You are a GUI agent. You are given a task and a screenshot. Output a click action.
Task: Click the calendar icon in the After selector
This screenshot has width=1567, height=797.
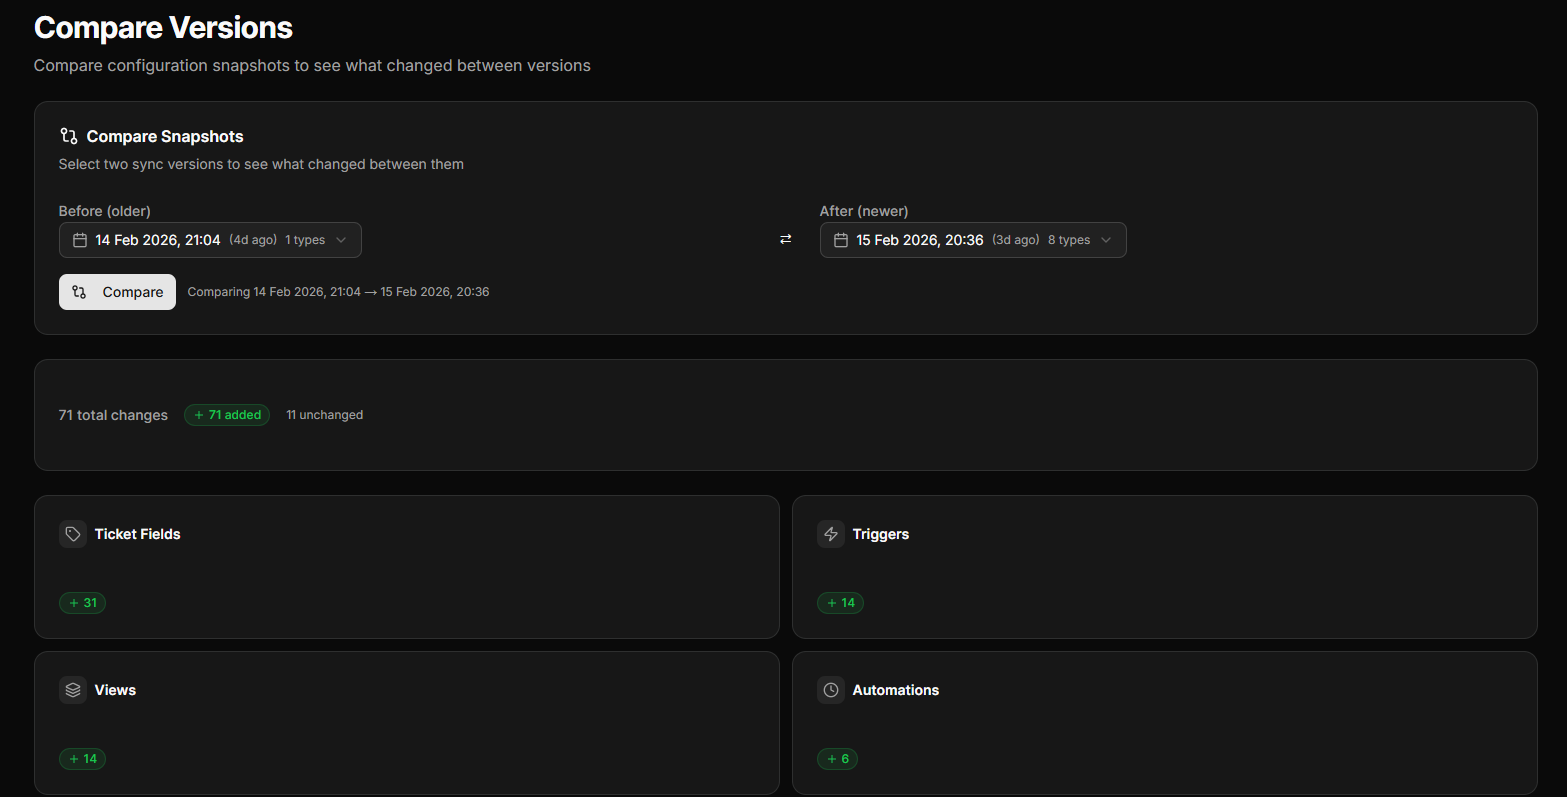tap(842, 239)
